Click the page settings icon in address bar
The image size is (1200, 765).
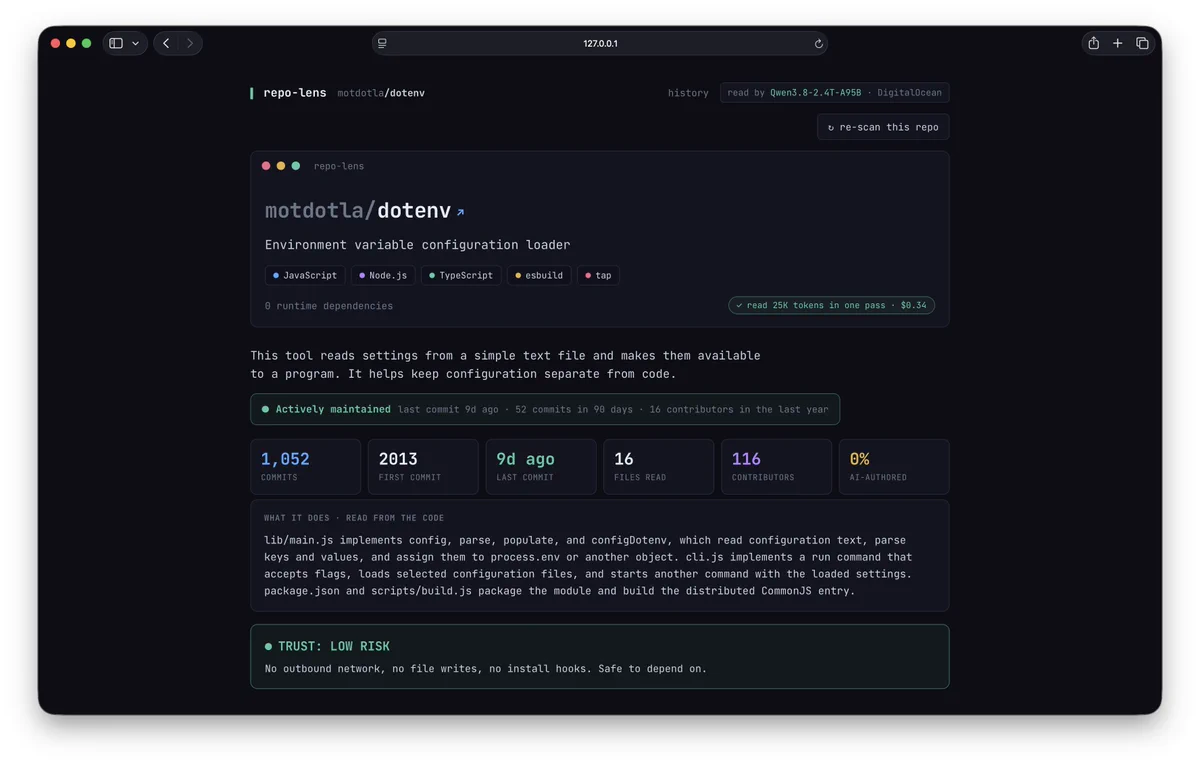382,43
